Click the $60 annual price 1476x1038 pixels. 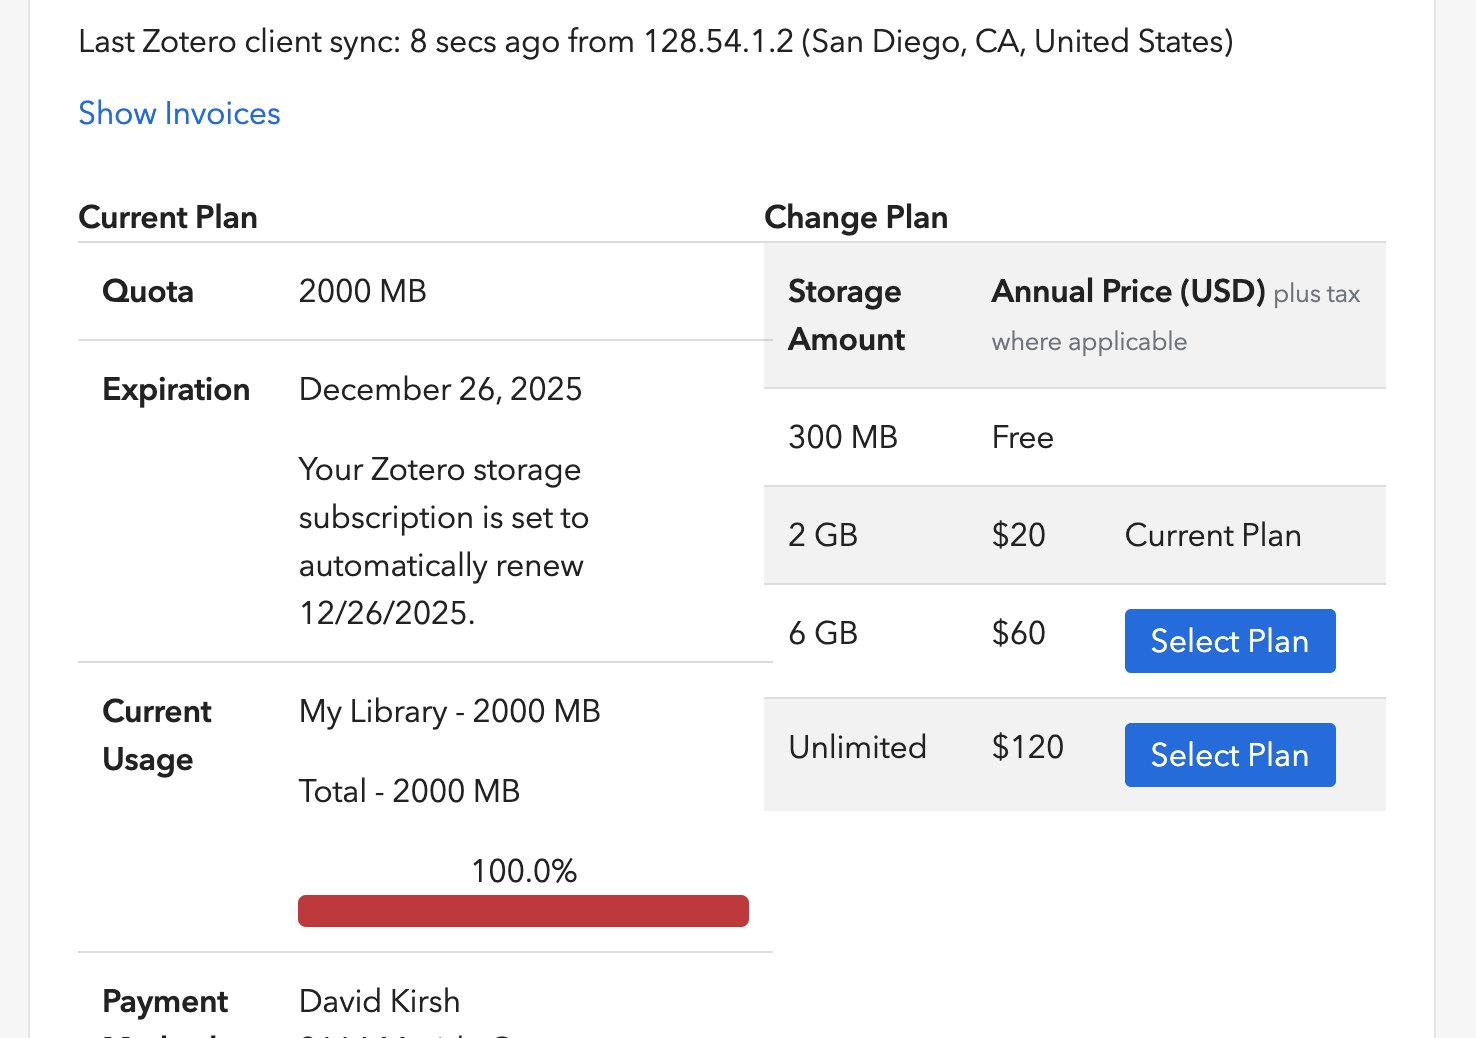pos(1018,633)
